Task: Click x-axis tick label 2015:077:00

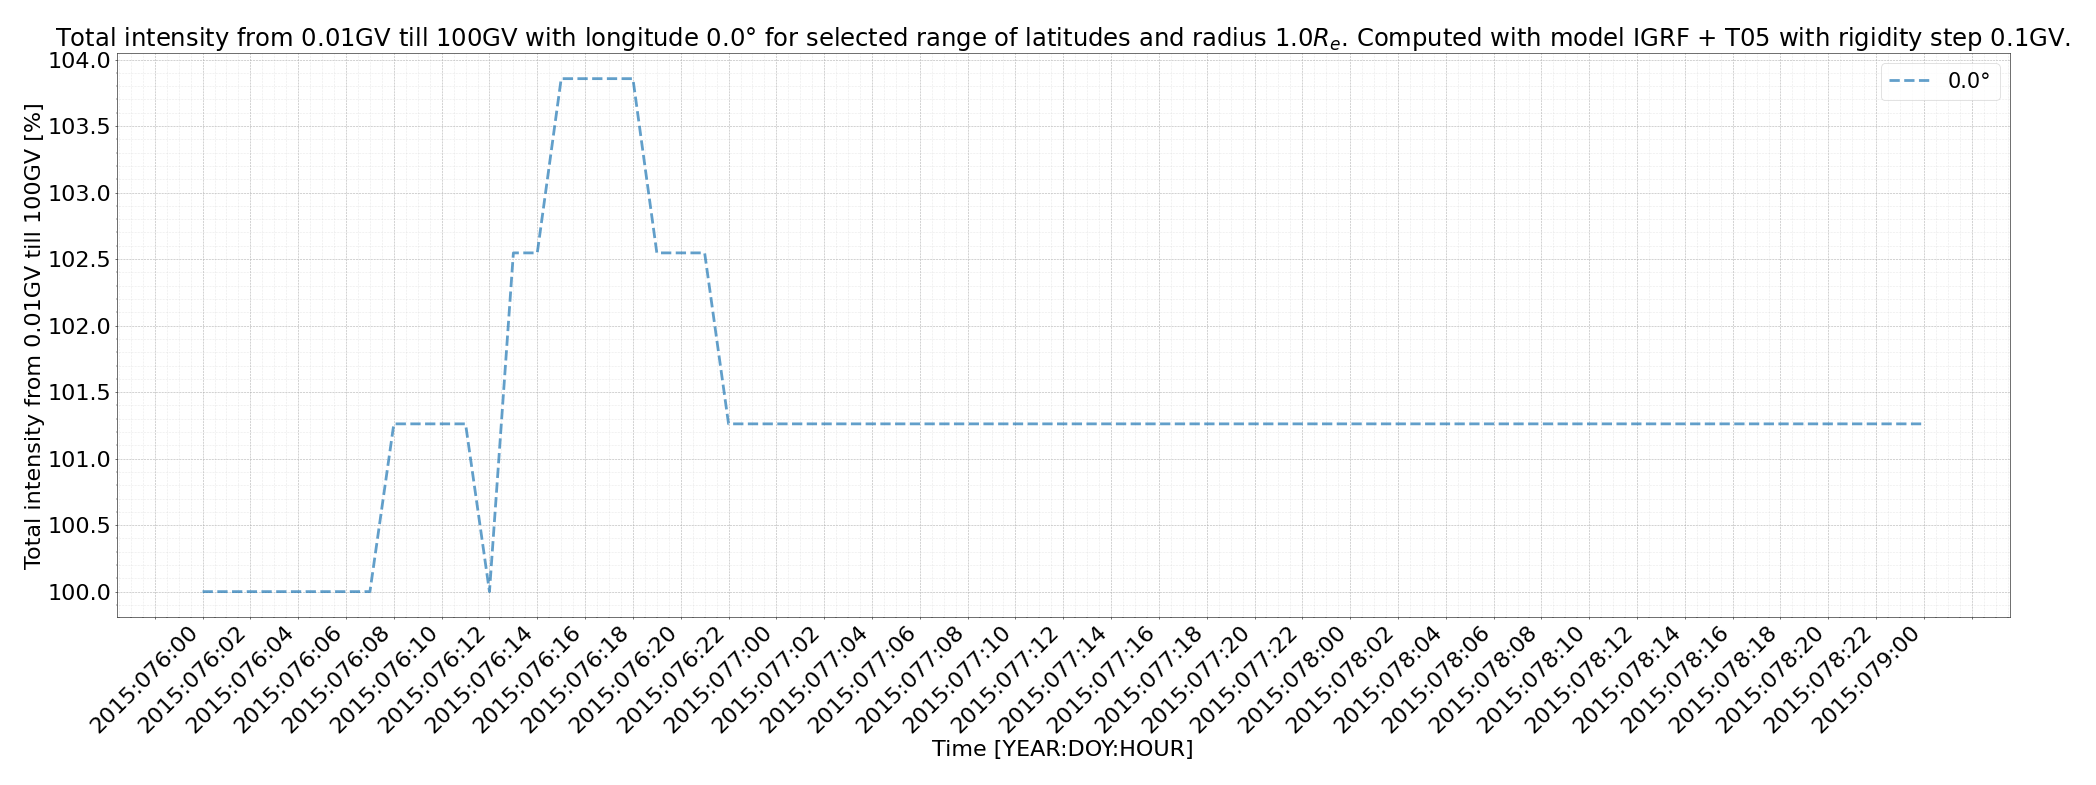Action: [x=718, y=680]
